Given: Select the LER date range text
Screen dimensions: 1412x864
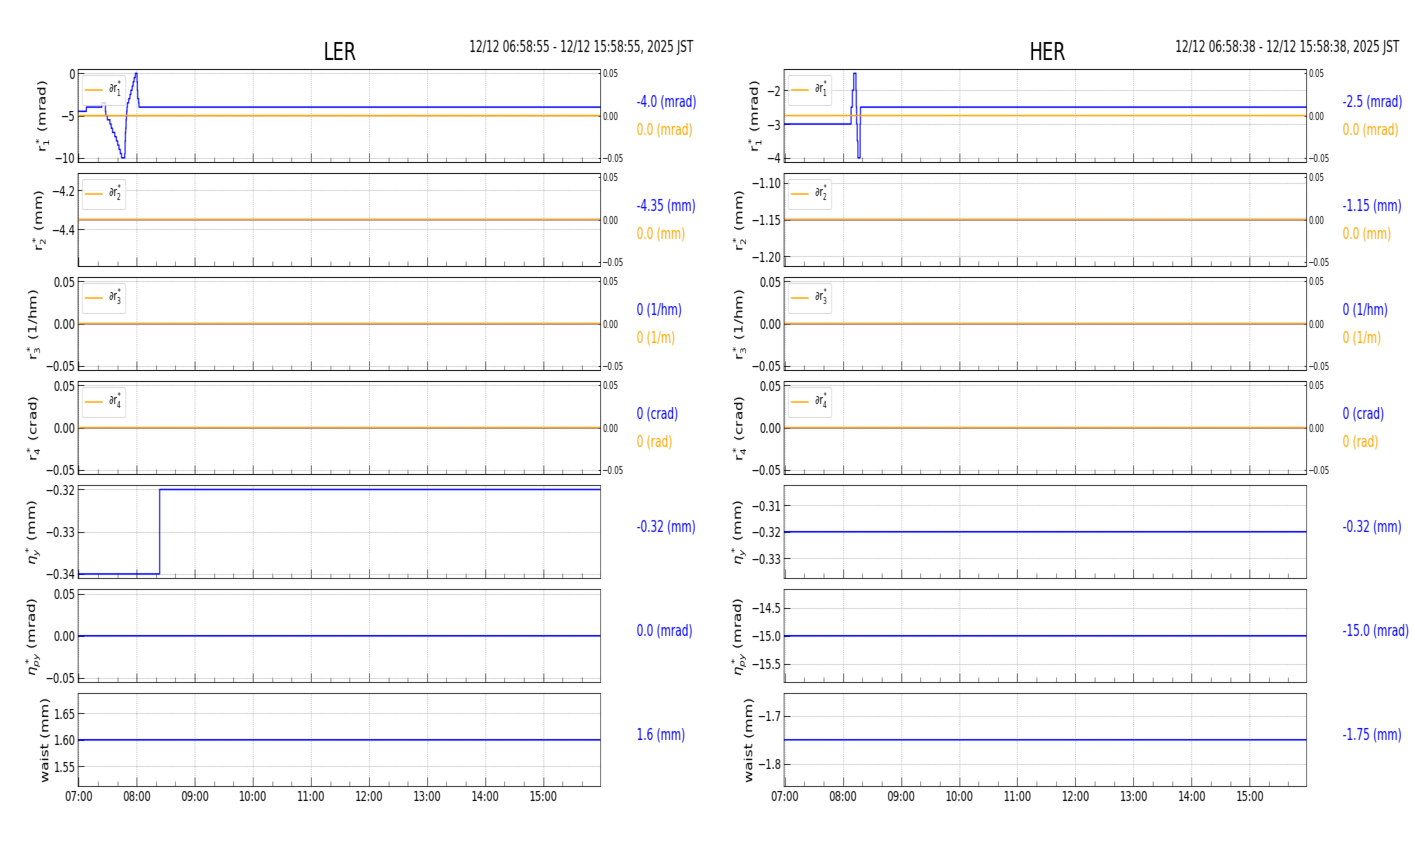Looking at the screenshot, I should tap(580, 47).
